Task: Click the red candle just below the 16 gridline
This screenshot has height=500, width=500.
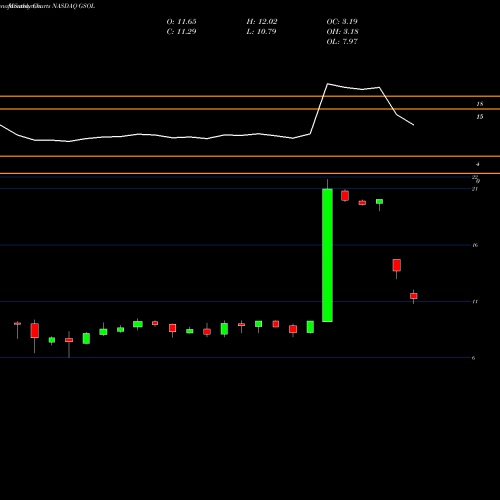Action: 397,265
